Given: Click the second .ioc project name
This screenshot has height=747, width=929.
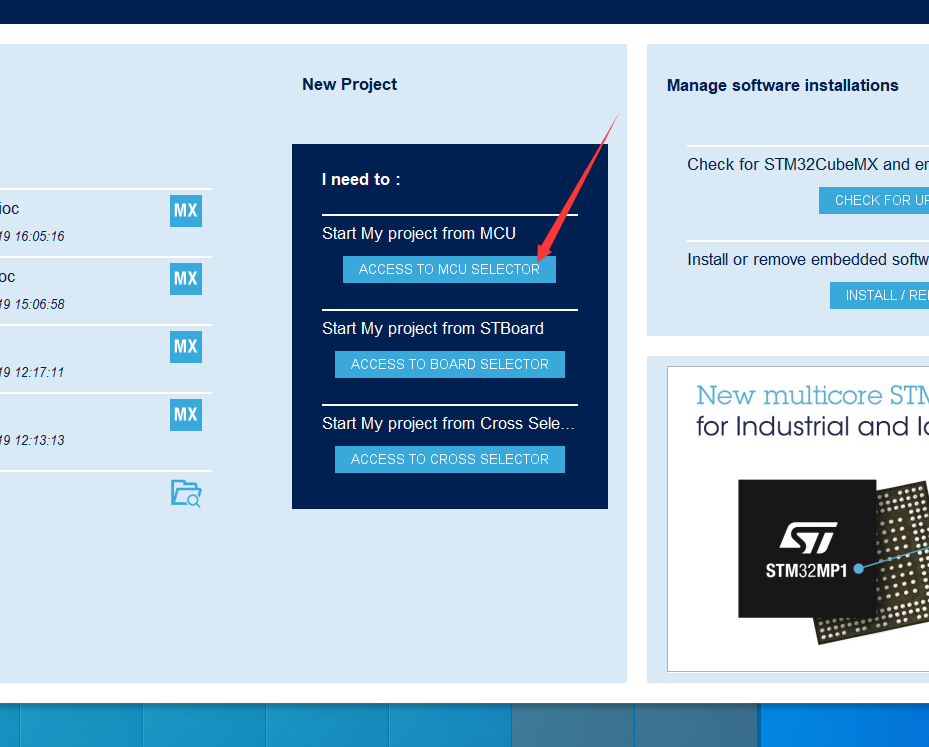Looking at the screenshot, I should click(8, 276).
